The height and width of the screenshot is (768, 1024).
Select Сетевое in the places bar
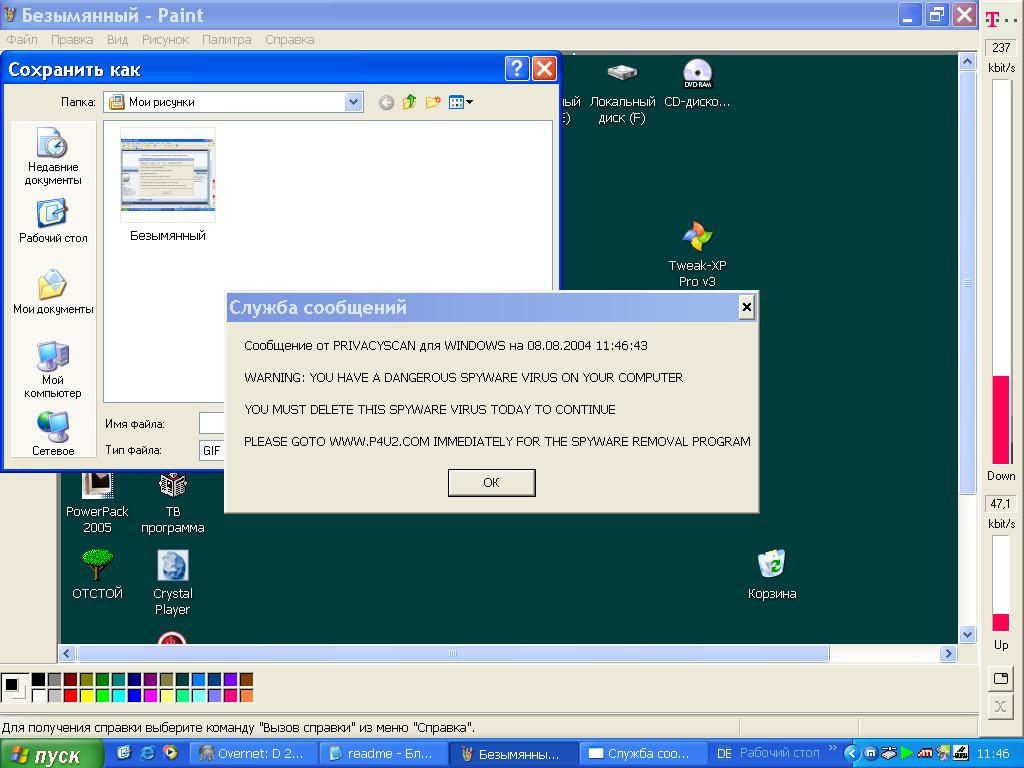click(x=53, y=434)
